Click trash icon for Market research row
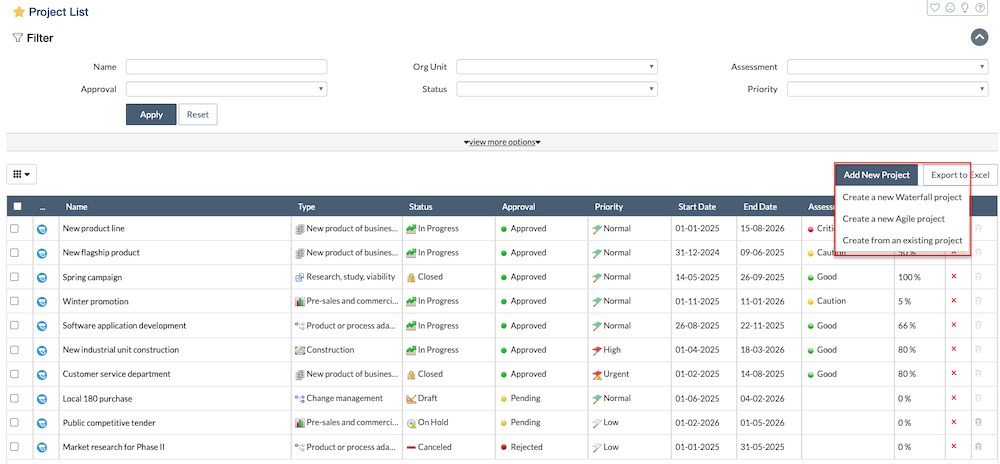 tap(978, 447)
